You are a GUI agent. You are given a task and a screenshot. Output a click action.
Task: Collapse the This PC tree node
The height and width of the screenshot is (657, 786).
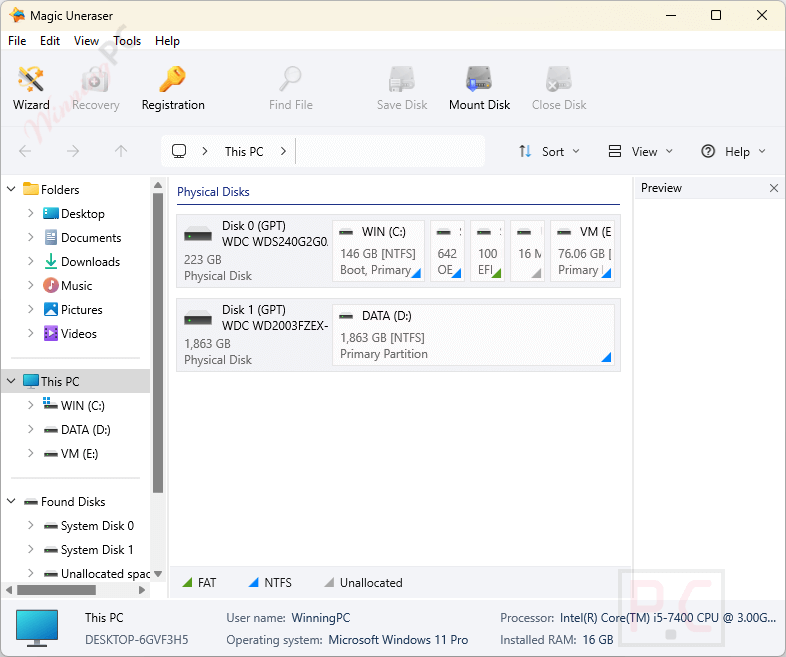point(11,381)
